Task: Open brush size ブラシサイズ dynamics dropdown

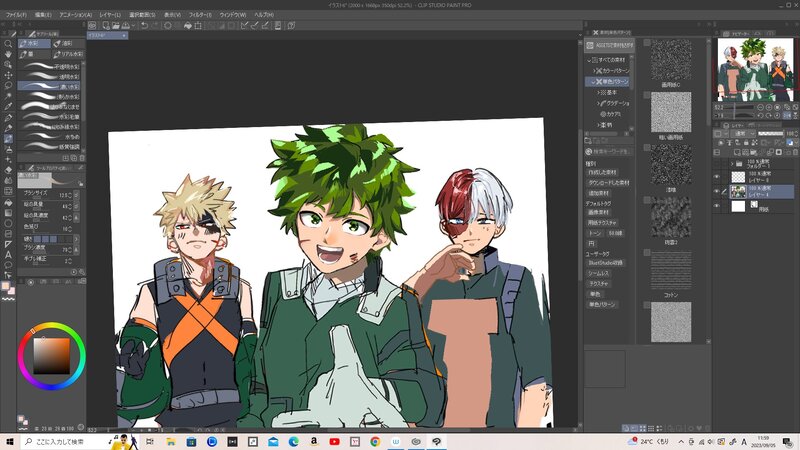Action: pyautogui.click(x=76, y=195)
